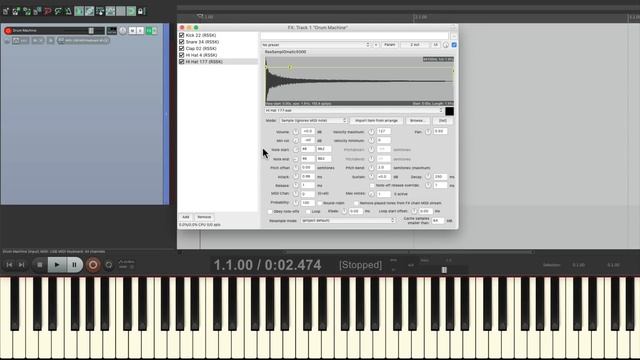The image size is (640, 360).
Task: Enable the Obey note-offs checkbox
Action: [270, 211]
